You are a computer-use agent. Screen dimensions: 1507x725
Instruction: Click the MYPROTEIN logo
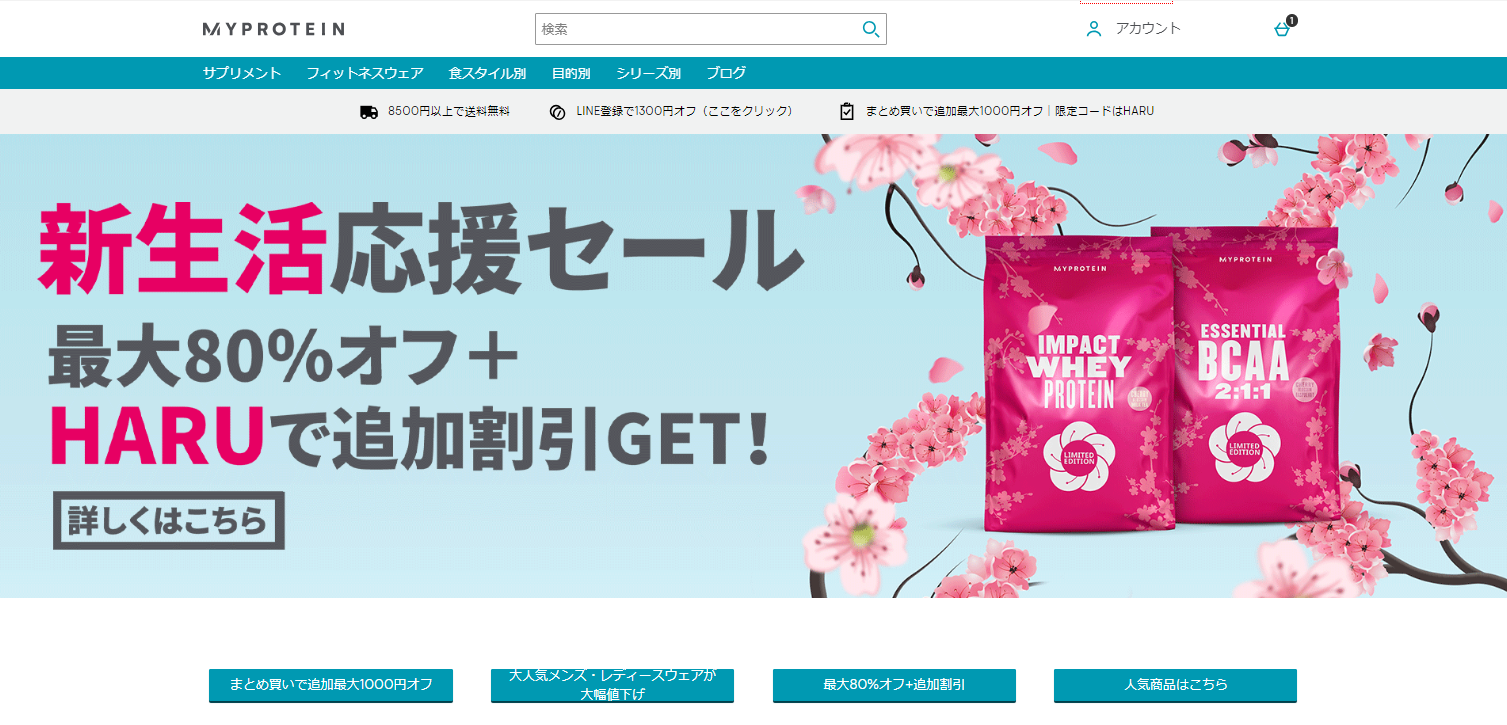273,29
